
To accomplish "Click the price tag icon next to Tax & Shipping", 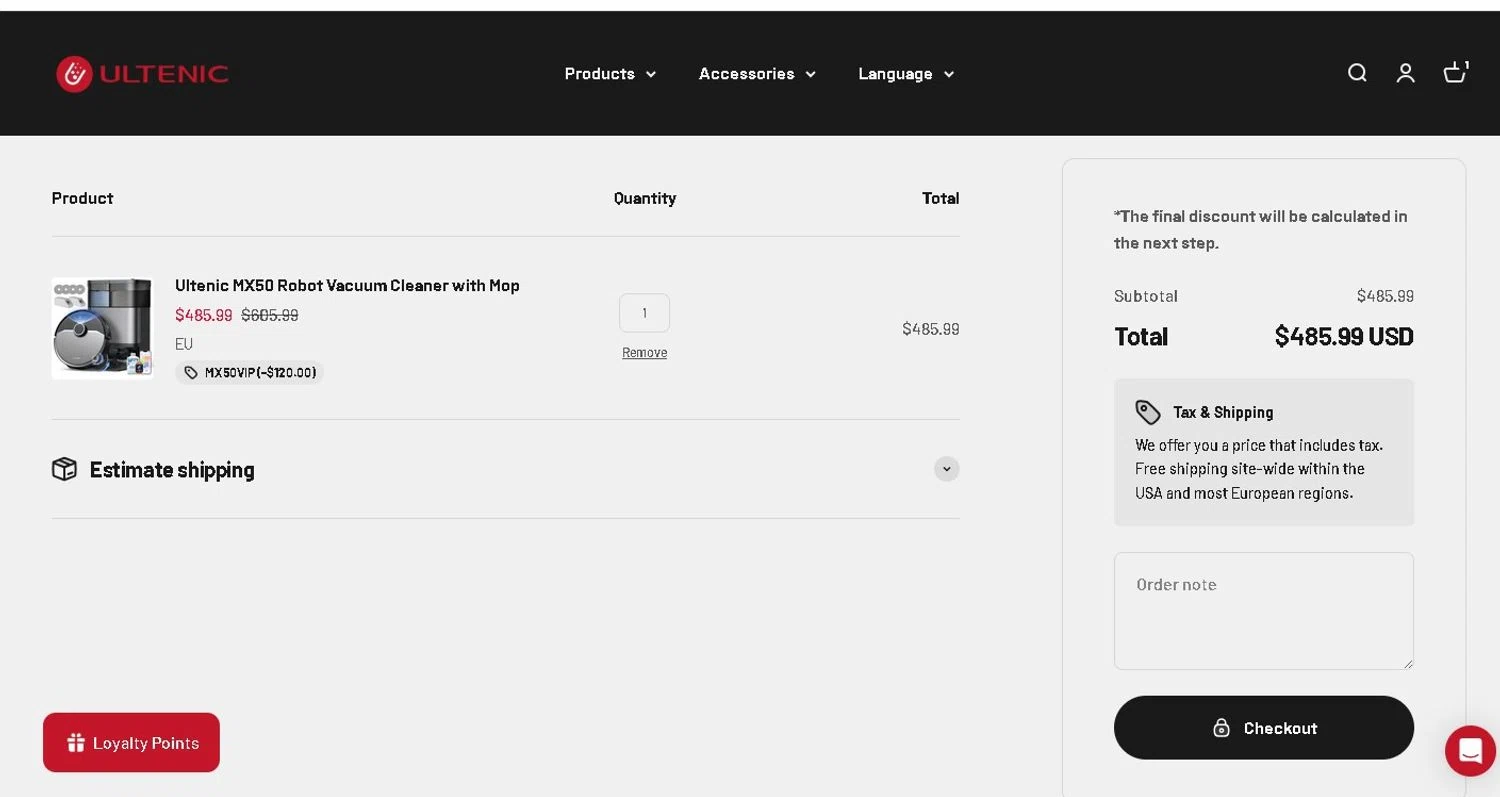I will pos(1148,412).
